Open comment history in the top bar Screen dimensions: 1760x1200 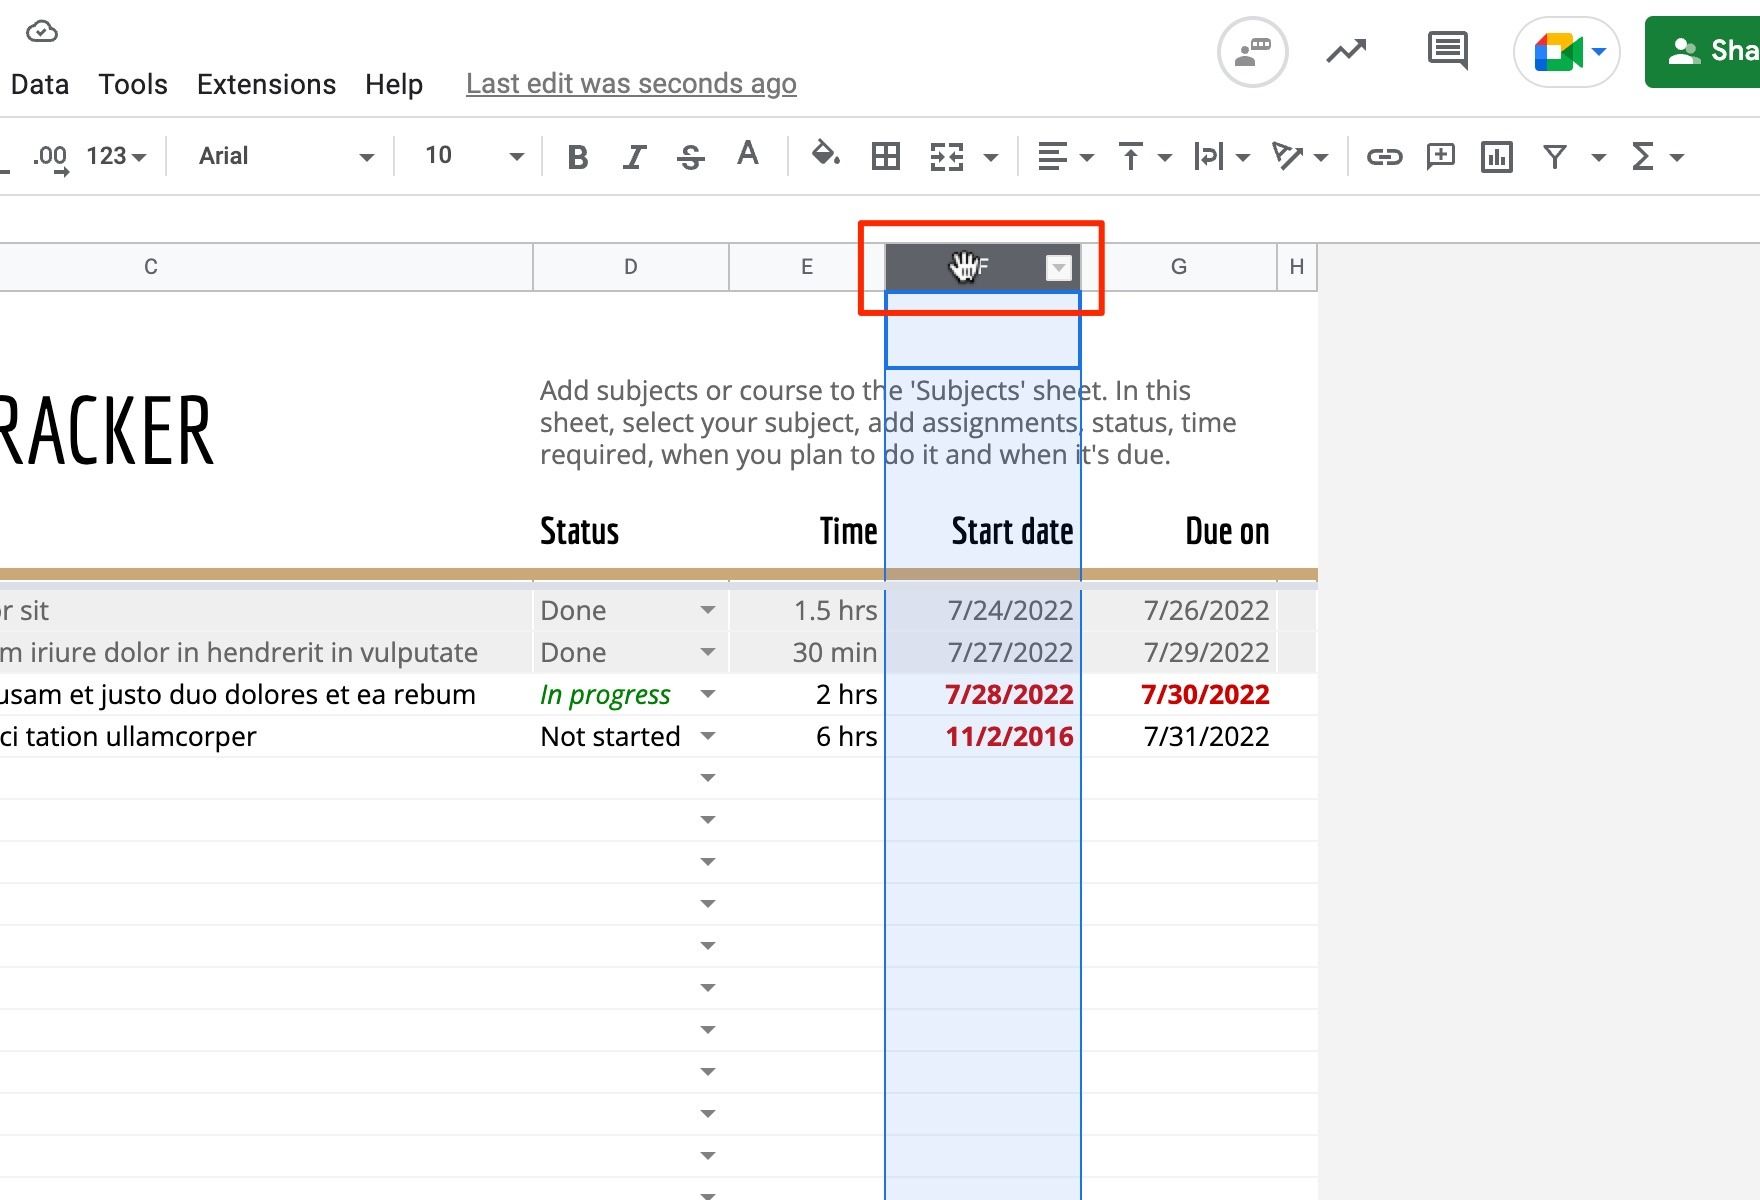click(x=1446, y=51)
